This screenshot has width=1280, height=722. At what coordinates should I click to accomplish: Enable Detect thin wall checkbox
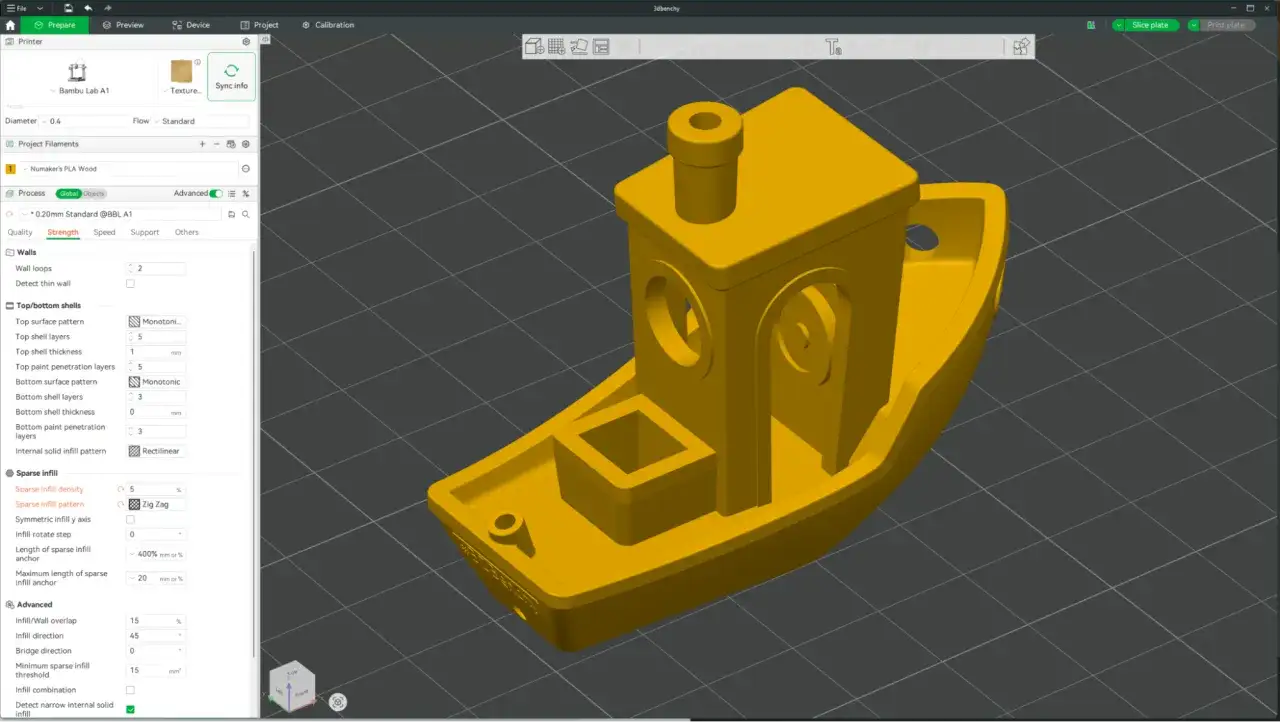click(130, 284)
